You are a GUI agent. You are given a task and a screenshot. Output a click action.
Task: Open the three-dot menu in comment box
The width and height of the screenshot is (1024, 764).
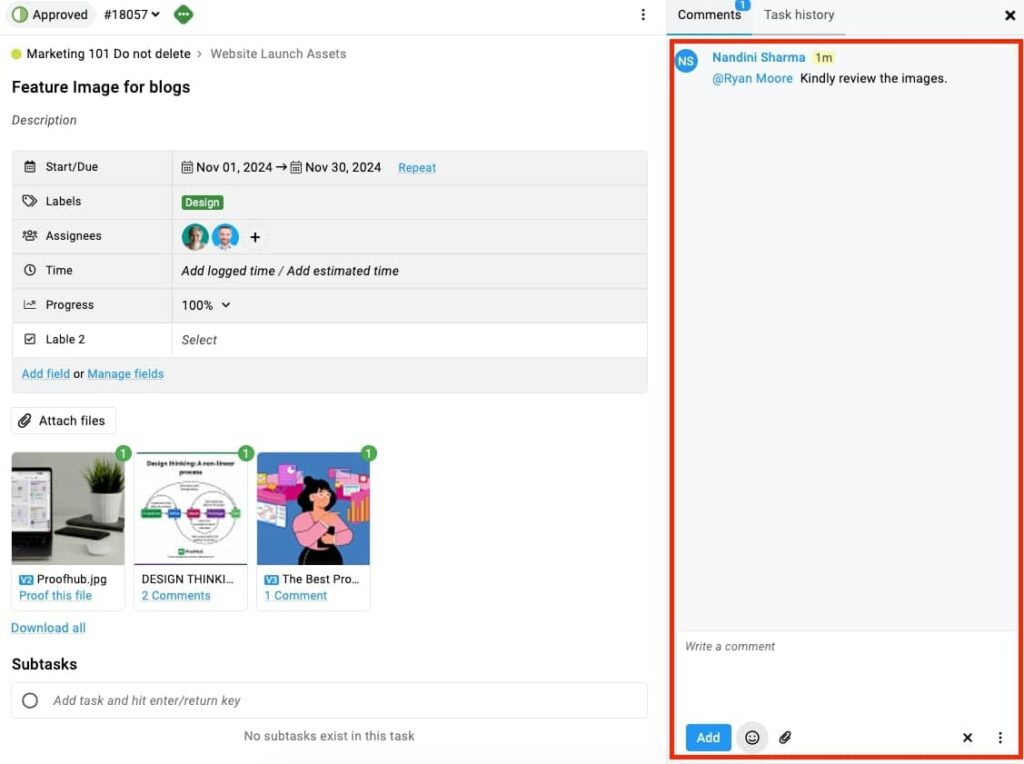tap(1001, 737)
